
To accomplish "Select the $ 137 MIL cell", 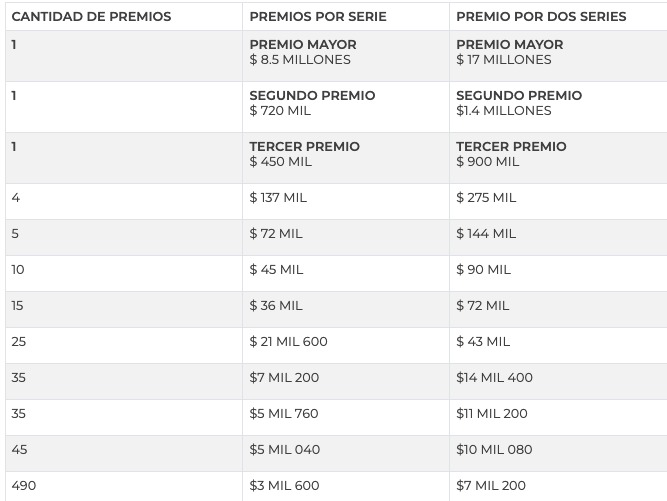I will coord(346,201).
